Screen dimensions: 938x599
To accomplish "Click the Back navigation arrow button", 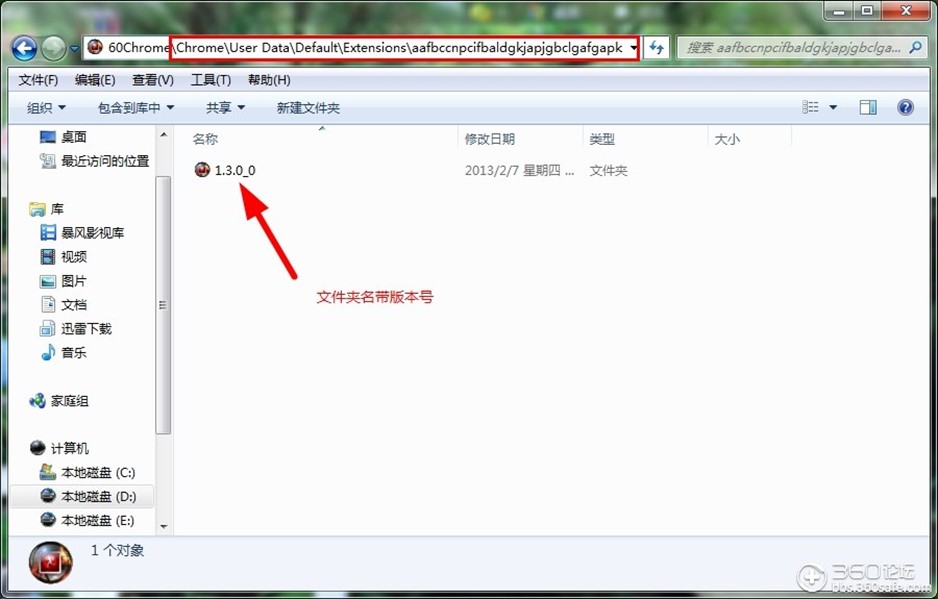I will (x=24, y=48).
